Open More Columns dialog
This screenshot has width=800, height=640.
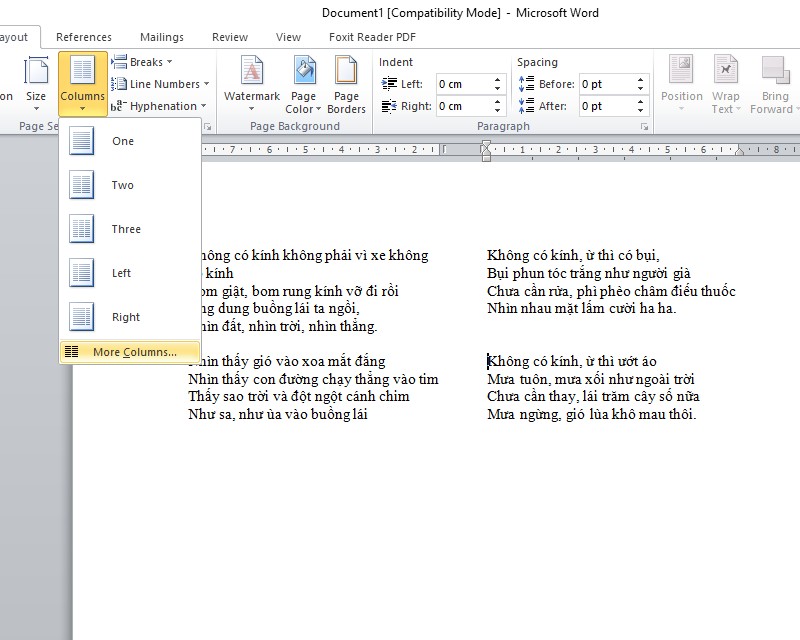pyautogui.click(x=130, y=352)
